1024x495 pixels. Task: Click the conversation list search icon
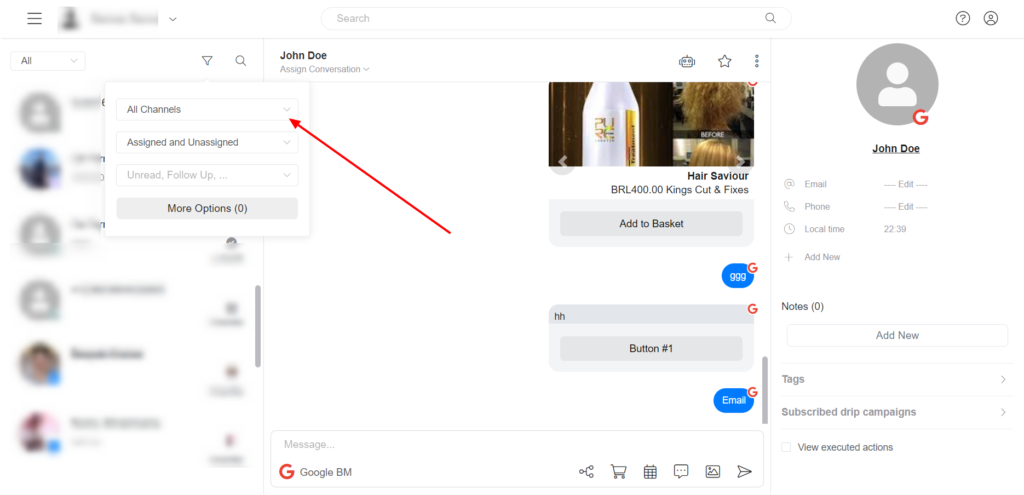pyautogui.click(x=240, y=61)
